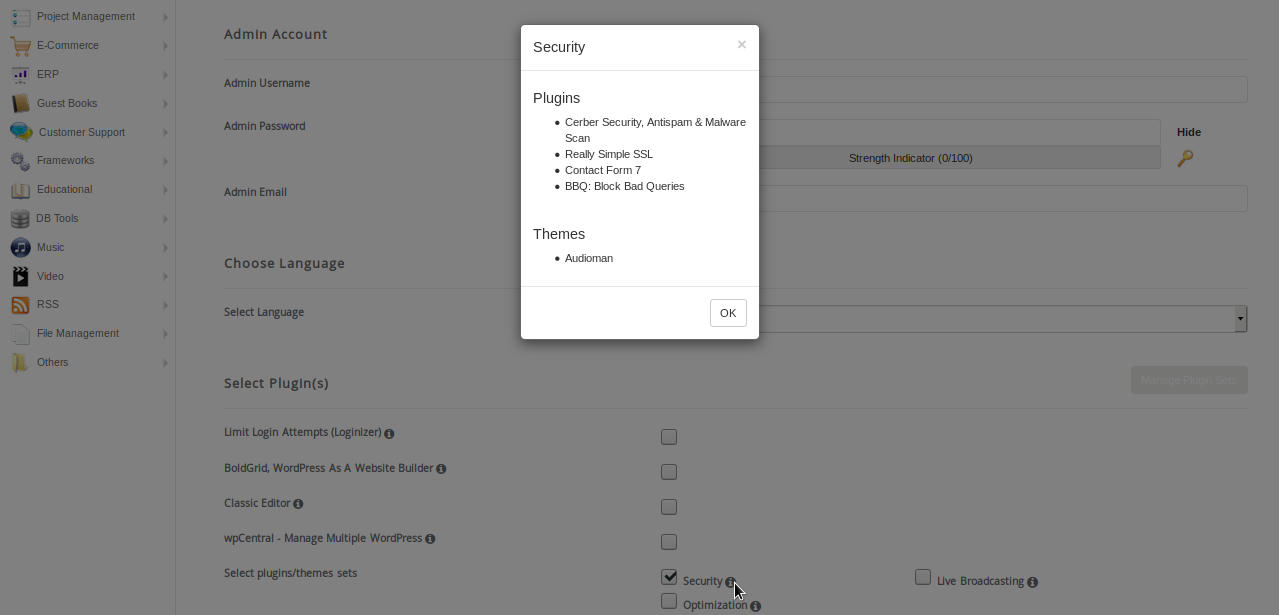Click the key icon to generate a password
This screenshot has width=1279, height=615.
[x=1185, y=158]
